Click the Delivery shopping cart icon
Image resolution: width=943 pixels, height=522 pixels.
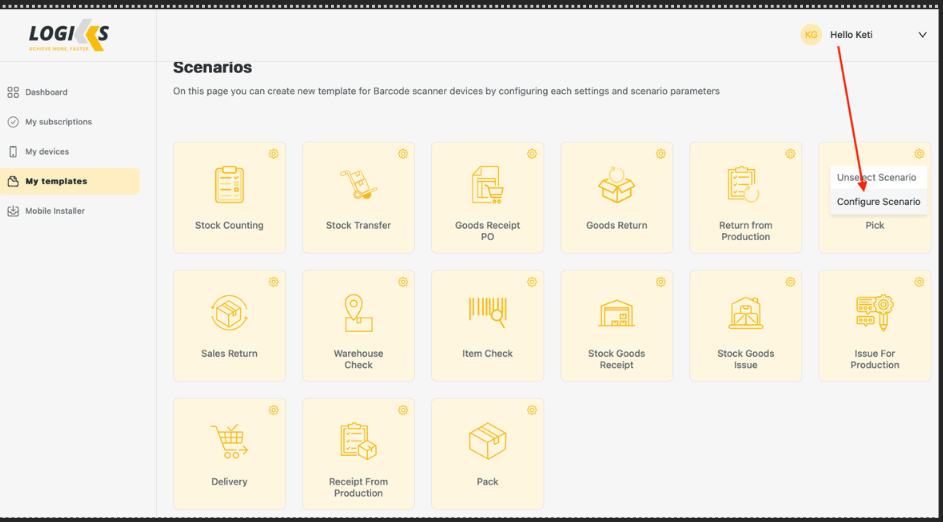[x=229, y=441]
